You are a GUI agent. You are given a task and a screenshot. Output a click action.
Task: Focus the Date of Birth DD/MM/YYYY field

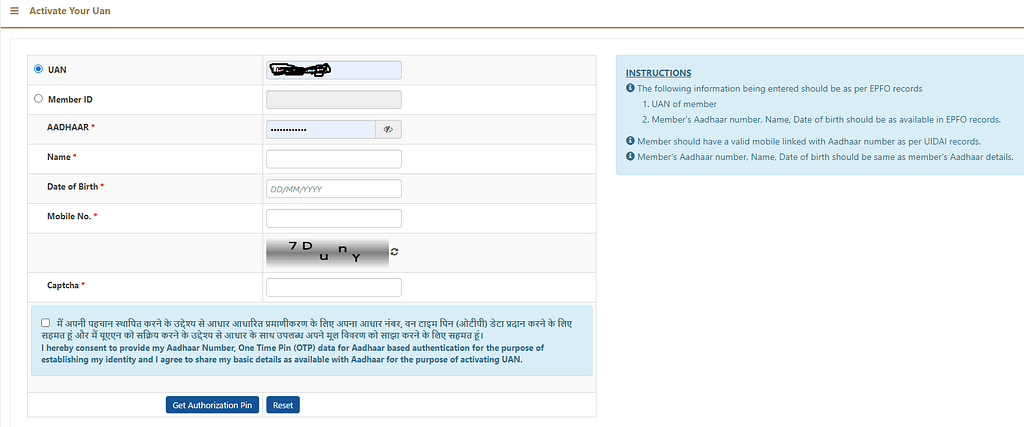click(333, 189)
